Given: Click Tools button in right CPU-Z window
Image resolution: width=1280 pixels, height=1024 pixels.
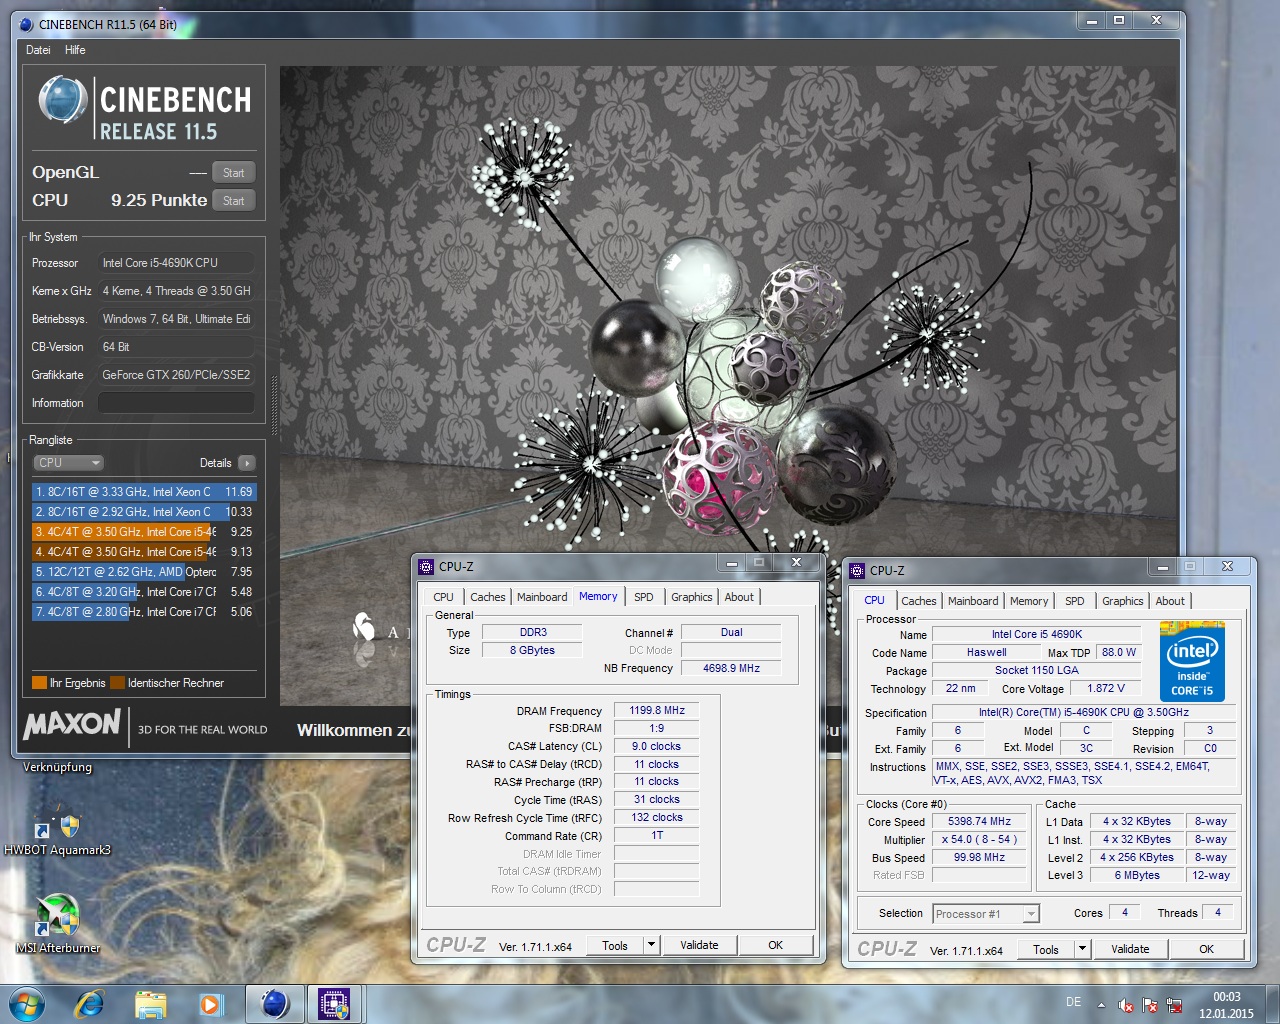Looking at the screenshot, I should 1046,949.
